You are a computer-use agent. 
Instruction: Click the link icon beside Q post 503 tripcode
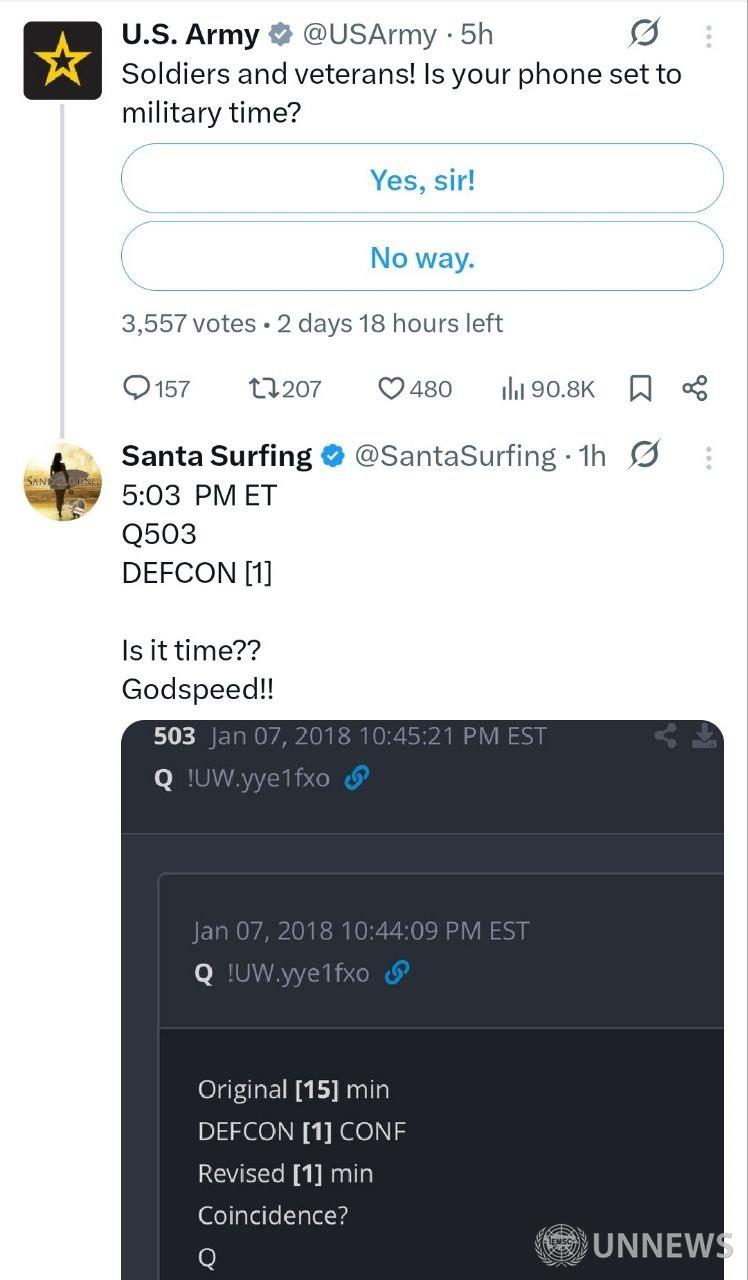pyautogui.click(x=357, y=778)
